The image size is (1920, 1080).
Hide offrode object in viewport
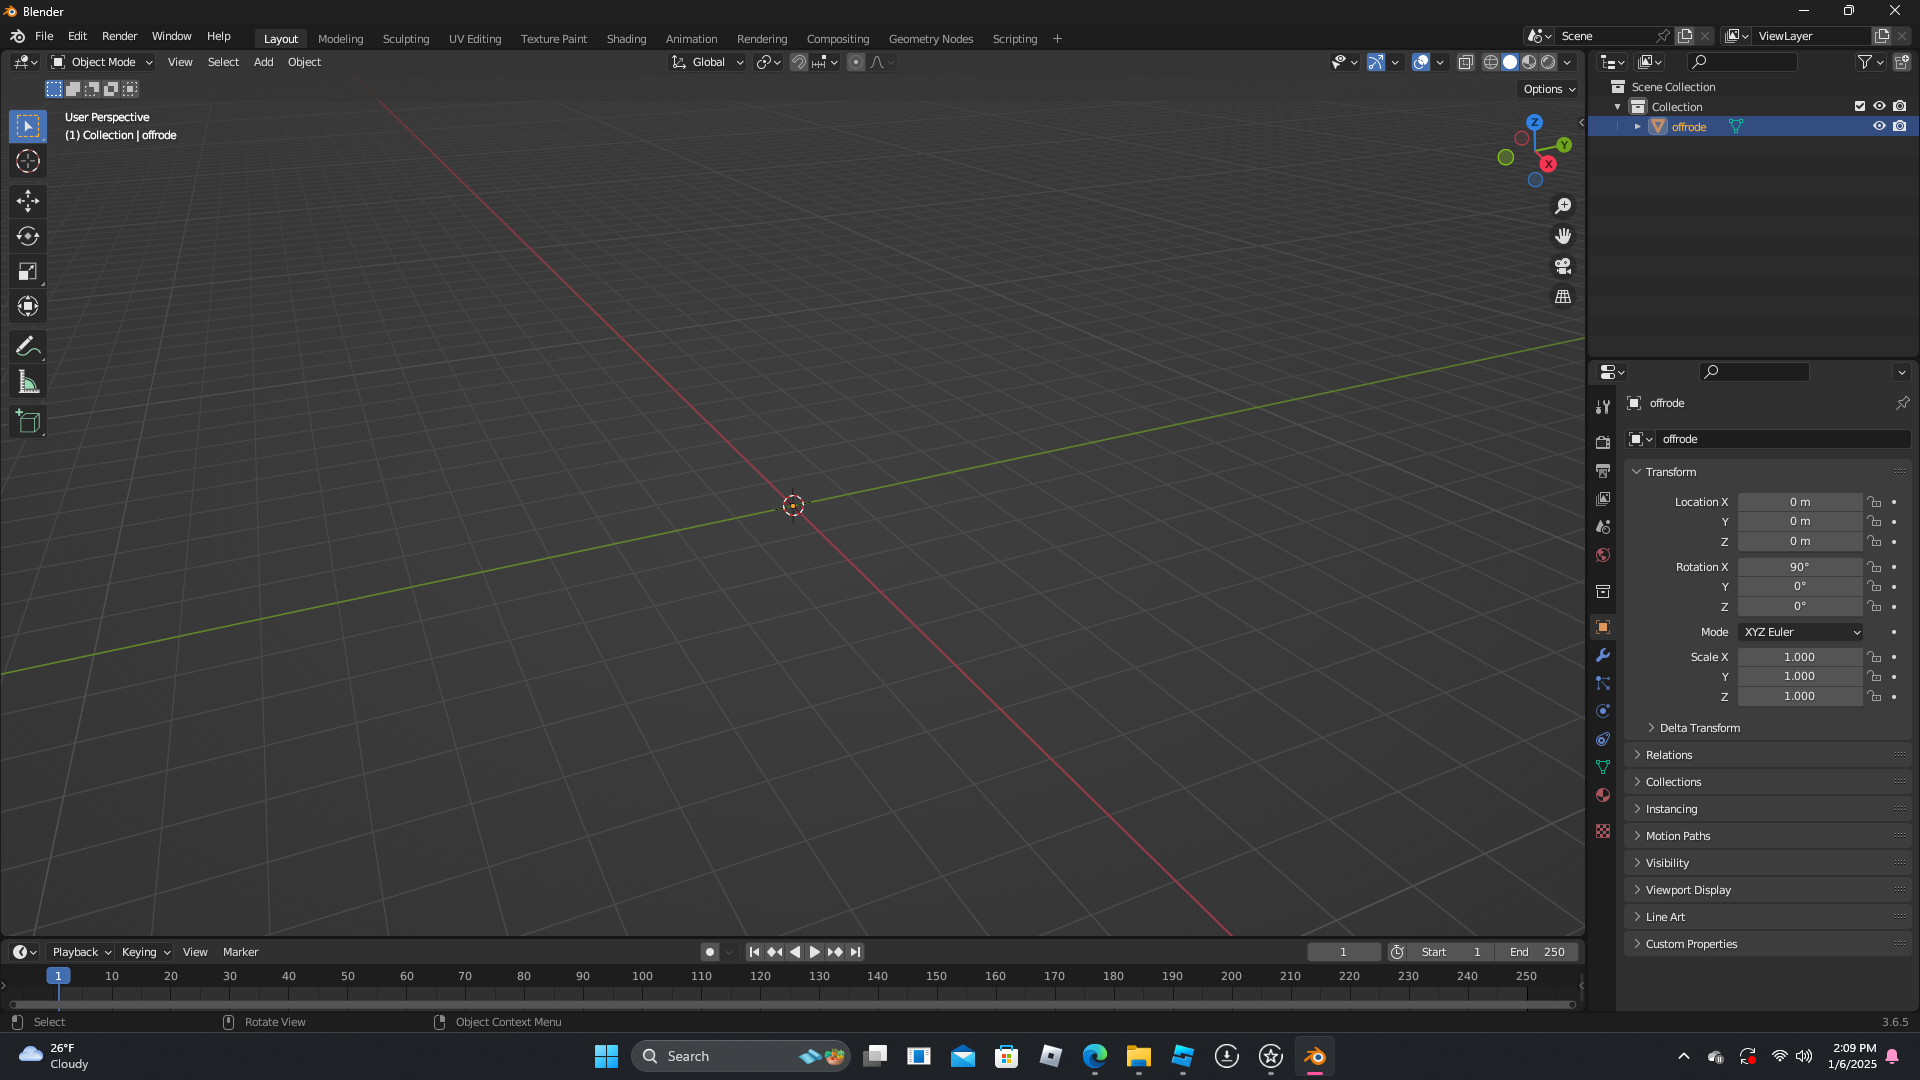[x=1879, y=127]
